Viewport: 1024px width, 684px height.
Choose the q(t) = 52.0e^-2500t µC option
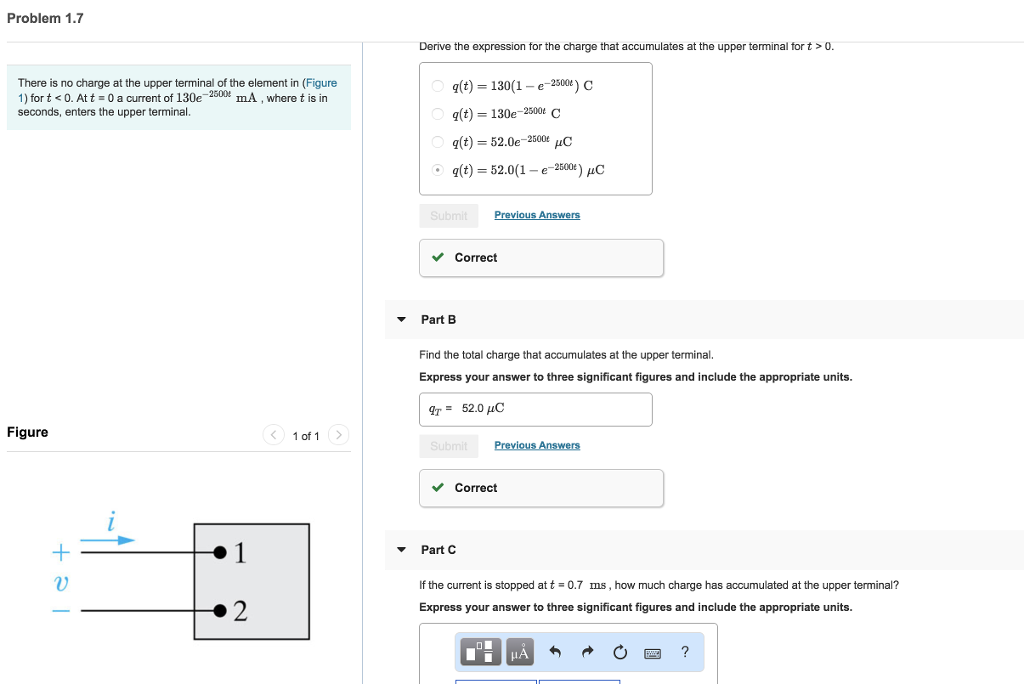pos(438,141)
